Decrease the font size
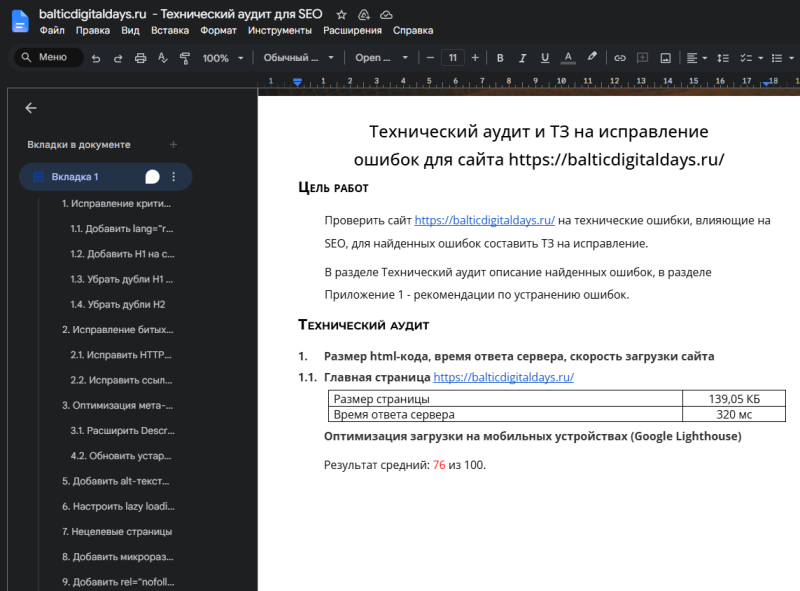 [430, 58]
